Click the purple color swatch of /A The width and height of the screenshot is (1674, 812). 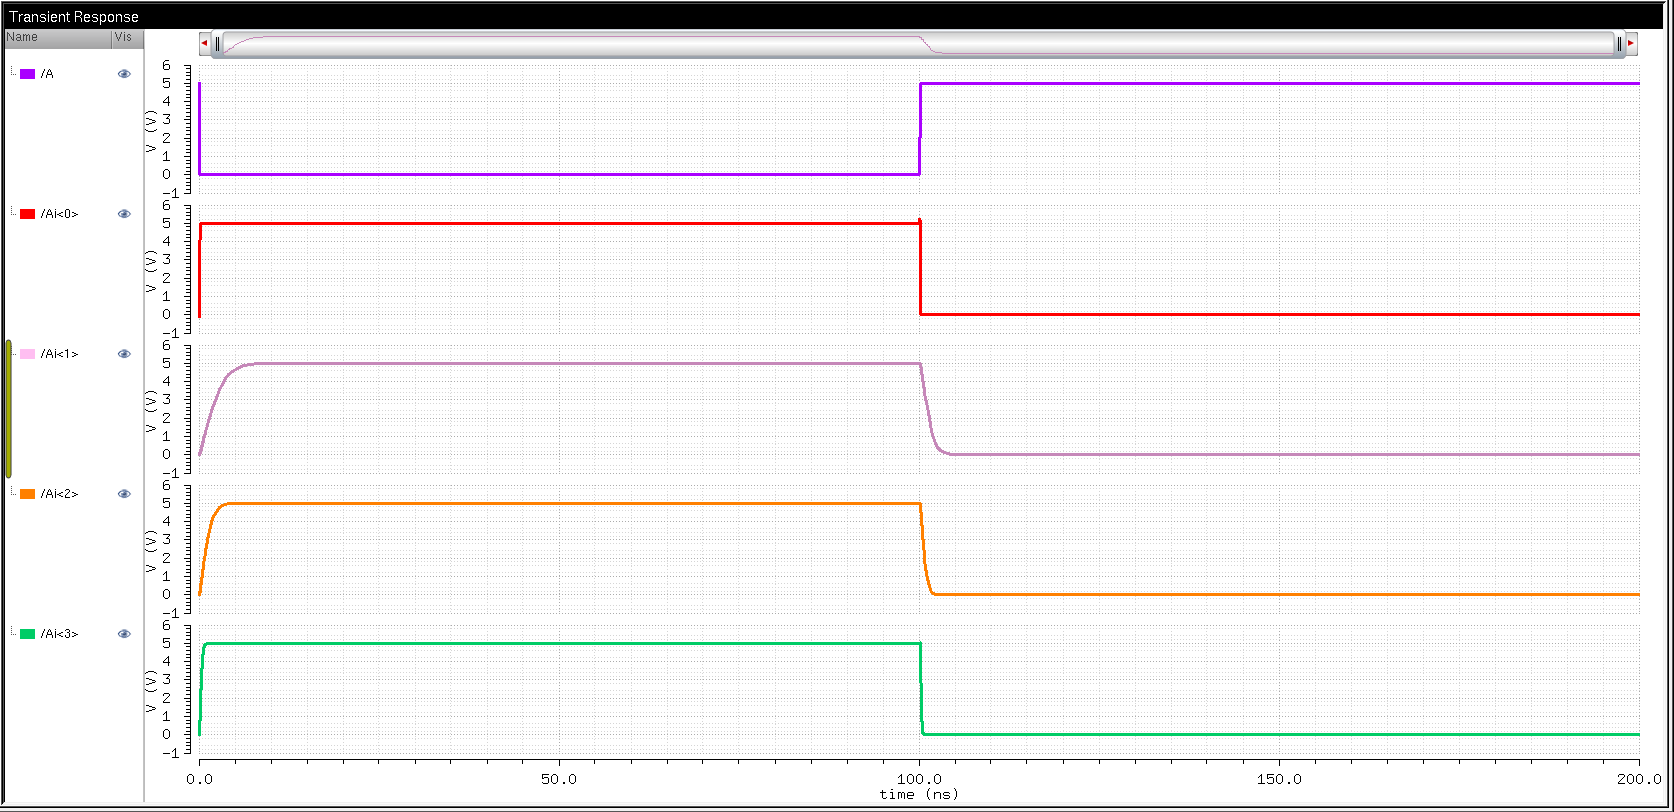click(28, 74)
